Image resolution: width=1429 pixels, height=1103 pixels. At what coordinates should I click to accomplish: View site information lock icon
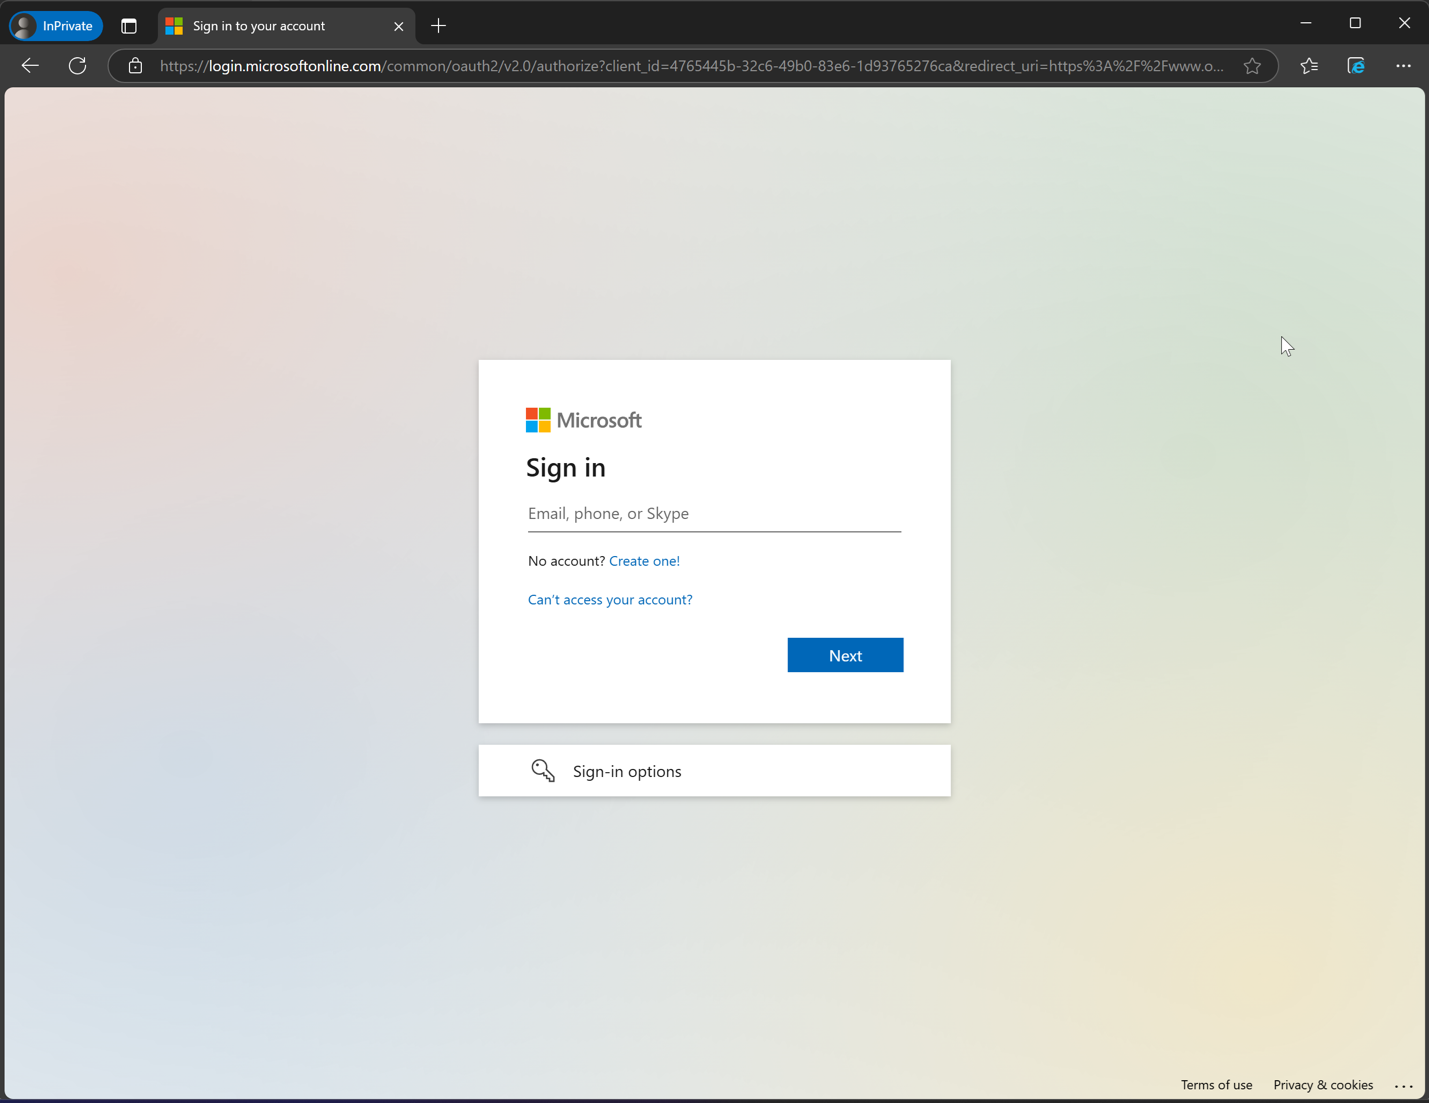[135, 66]
